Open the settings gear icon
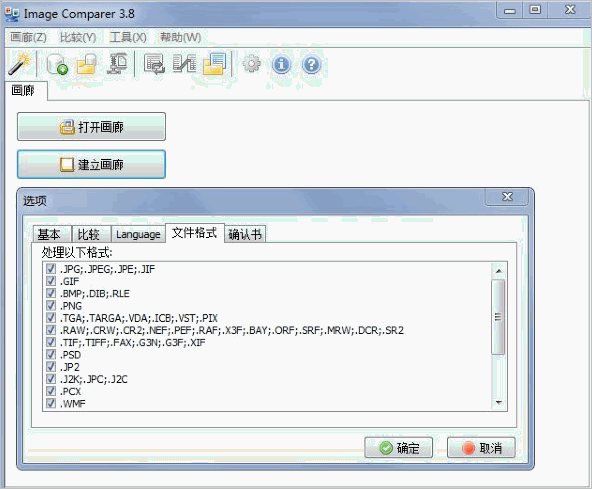592x489 pixels. click(251, 64)
